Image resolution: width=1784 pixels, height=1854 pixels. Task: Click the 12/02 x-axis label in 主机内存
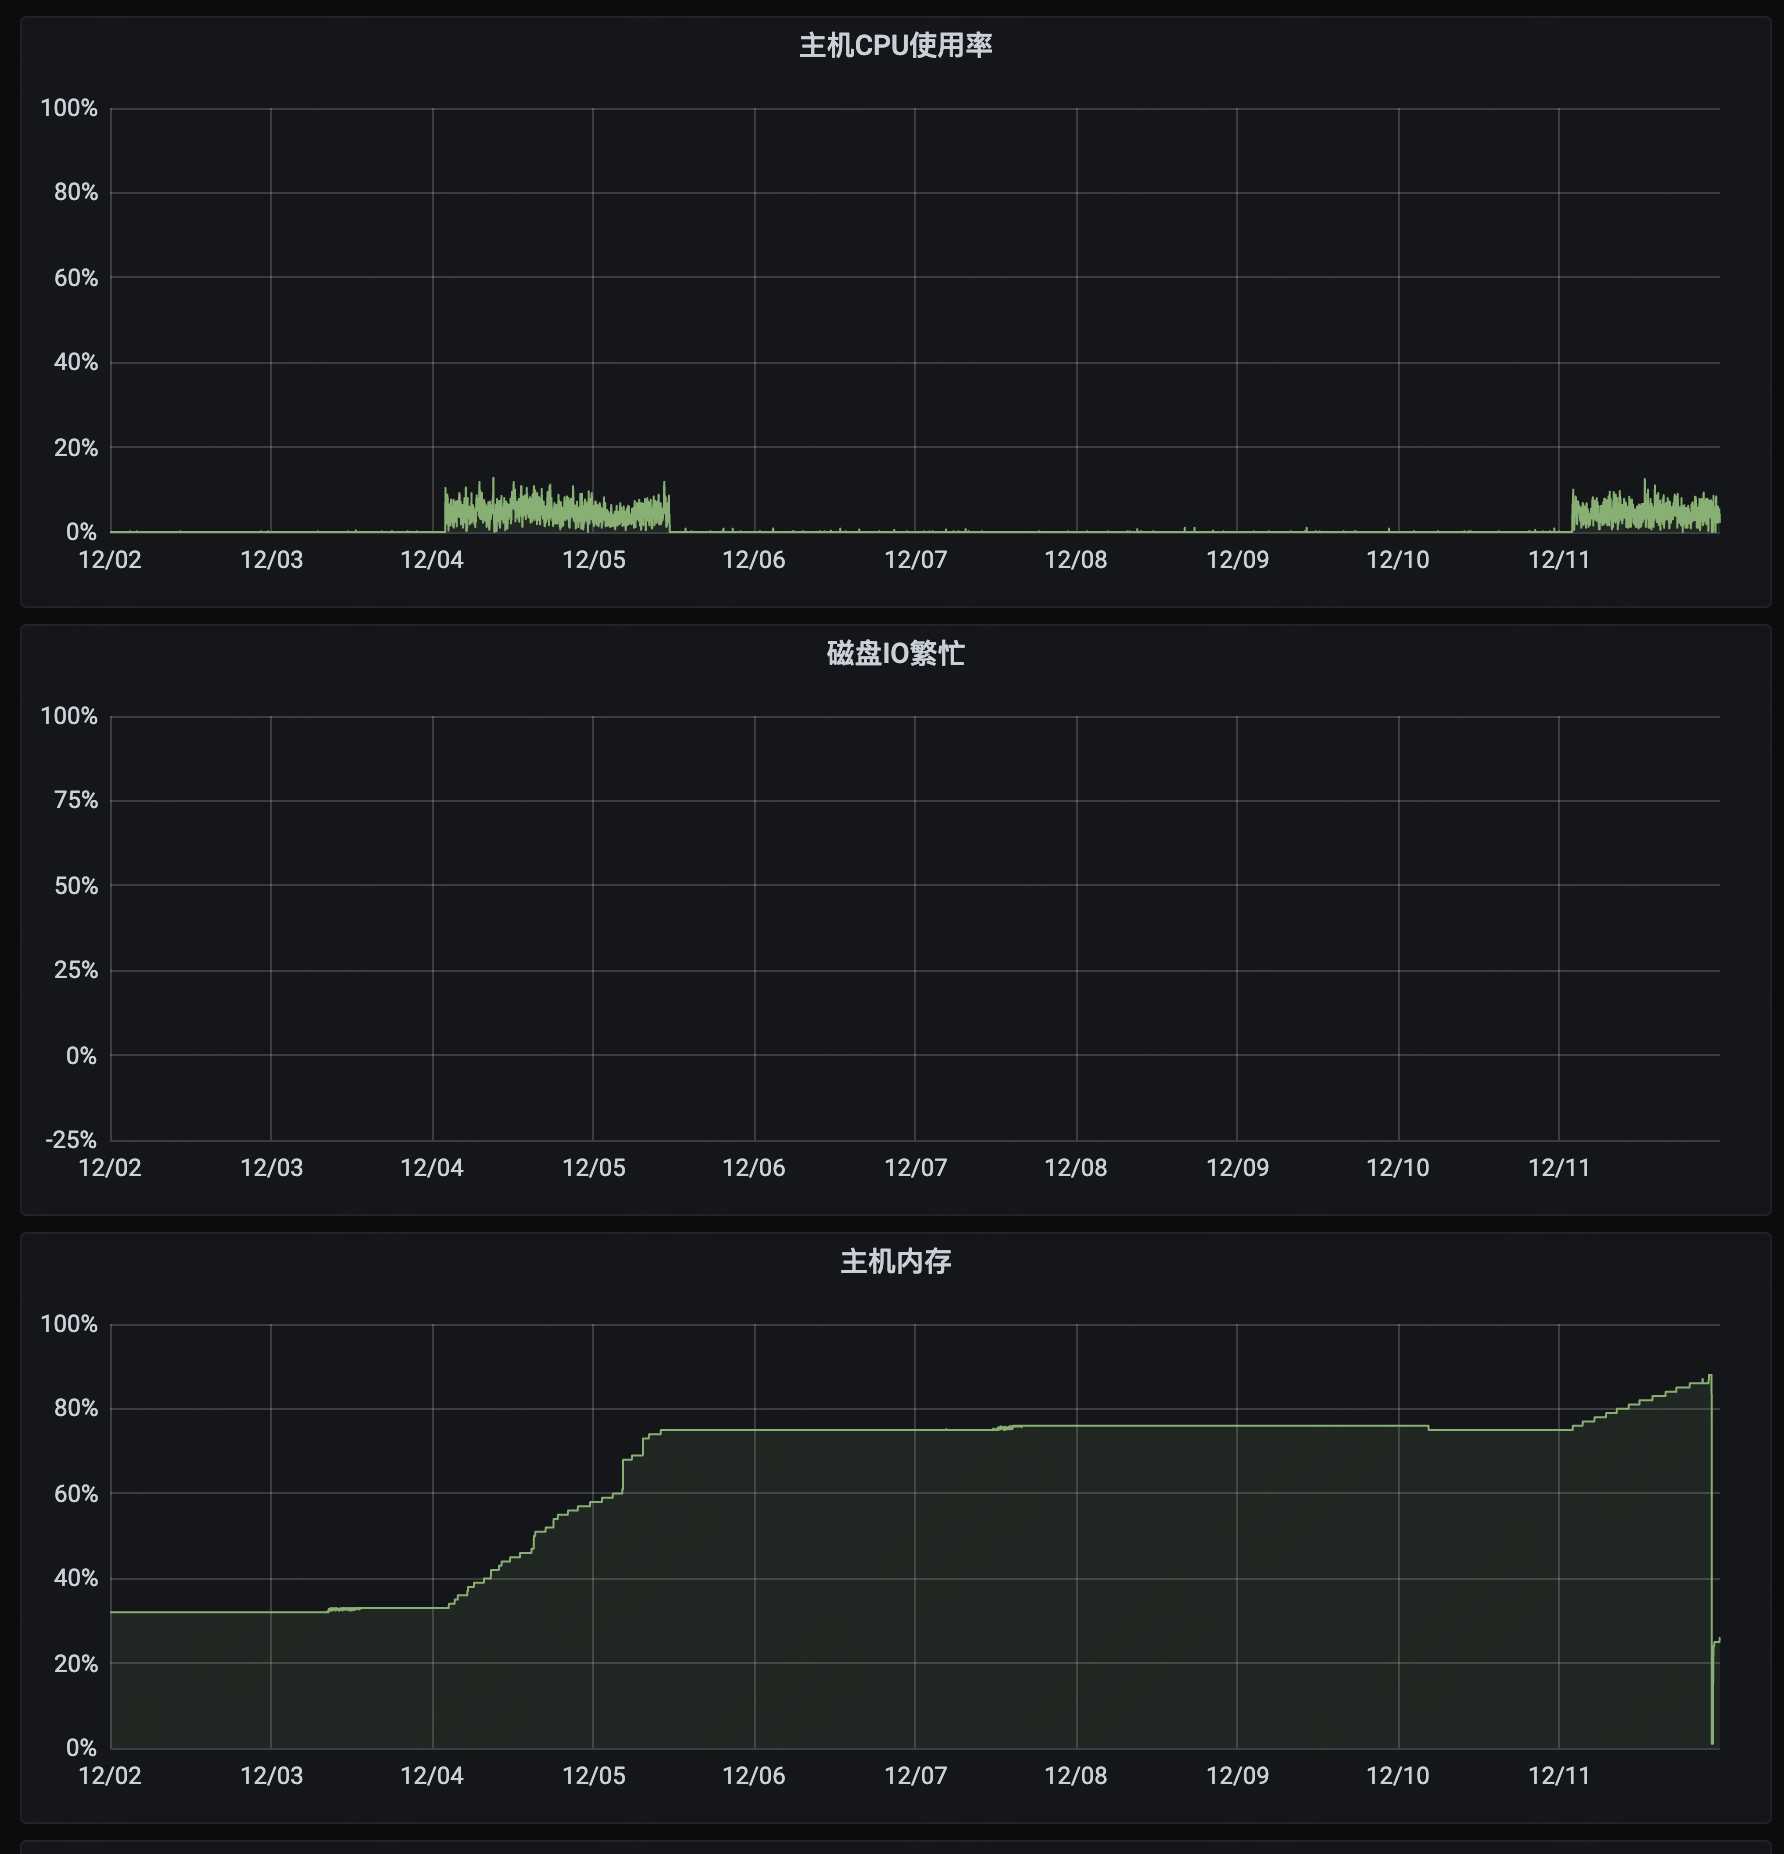pyautogui.click(x=110, y=1776)
